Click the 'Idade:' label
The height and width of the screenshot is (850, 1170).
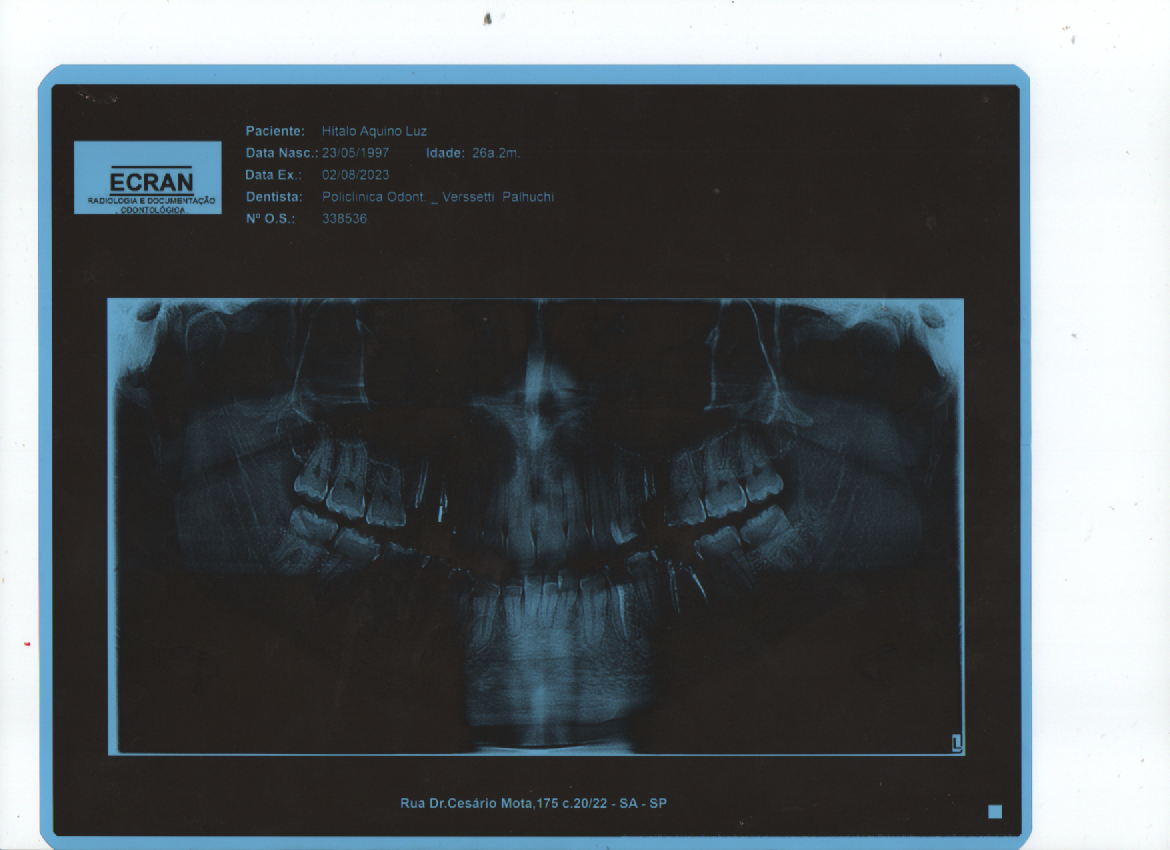445,153
